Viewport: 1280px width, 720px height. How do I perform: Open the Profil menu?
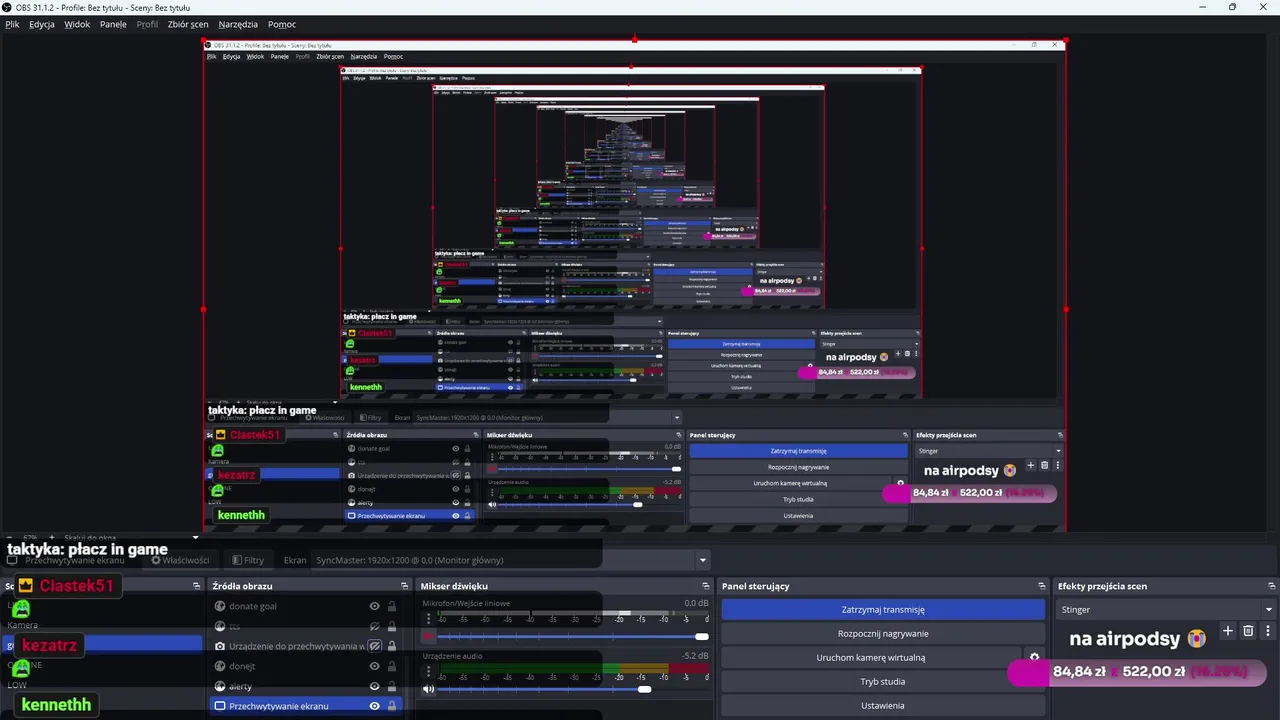(147, 24)
